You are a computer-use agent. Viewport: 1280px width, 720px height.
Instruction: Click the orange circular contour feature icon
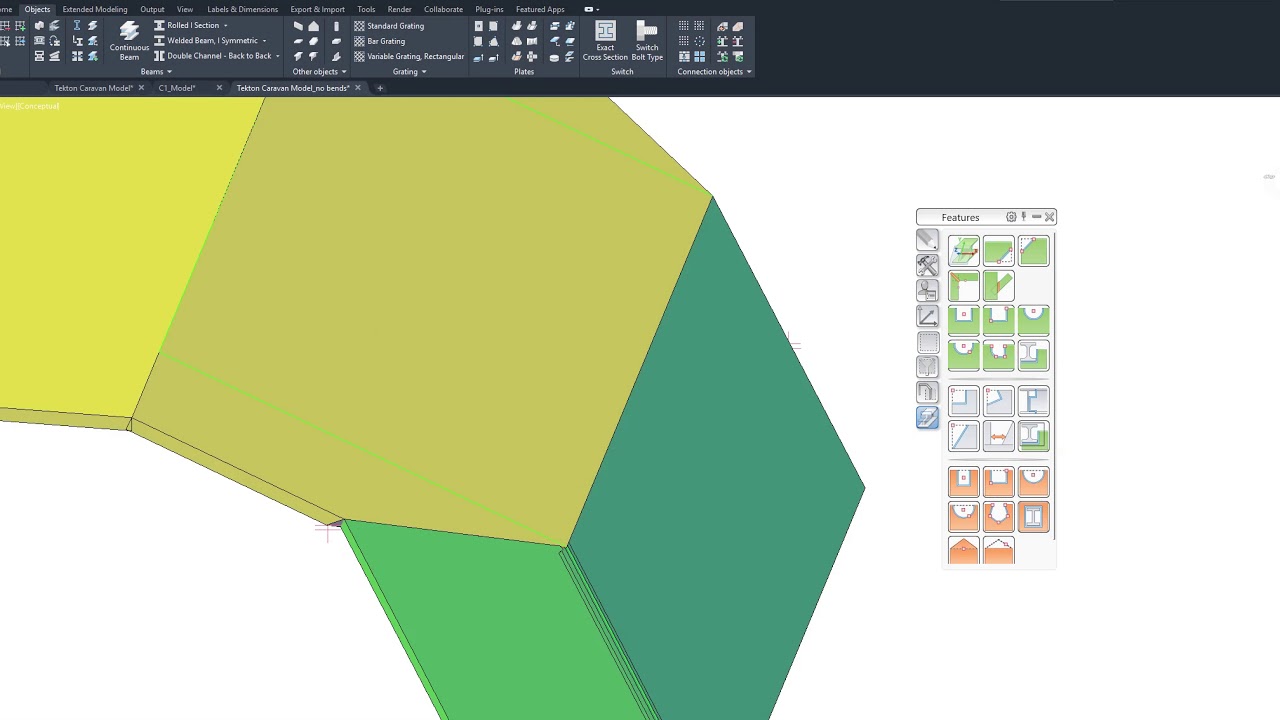[1034, 482]
